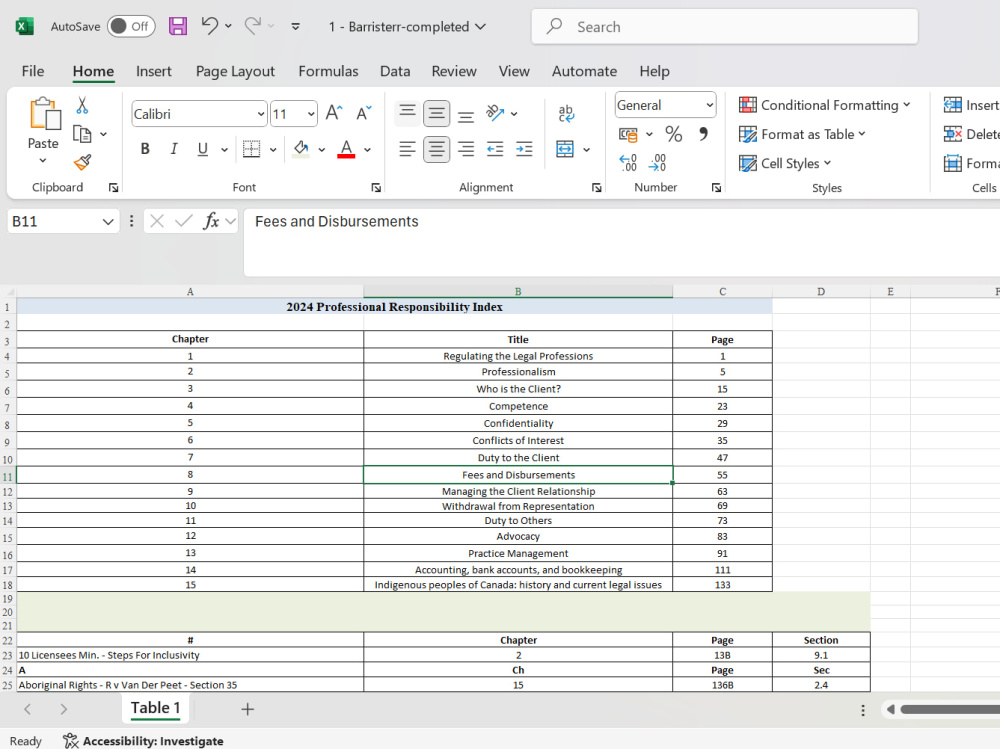Add new sheet with plus icon
The width and height of the screenshot is (1000, 749).
click(x=247, y=709)
